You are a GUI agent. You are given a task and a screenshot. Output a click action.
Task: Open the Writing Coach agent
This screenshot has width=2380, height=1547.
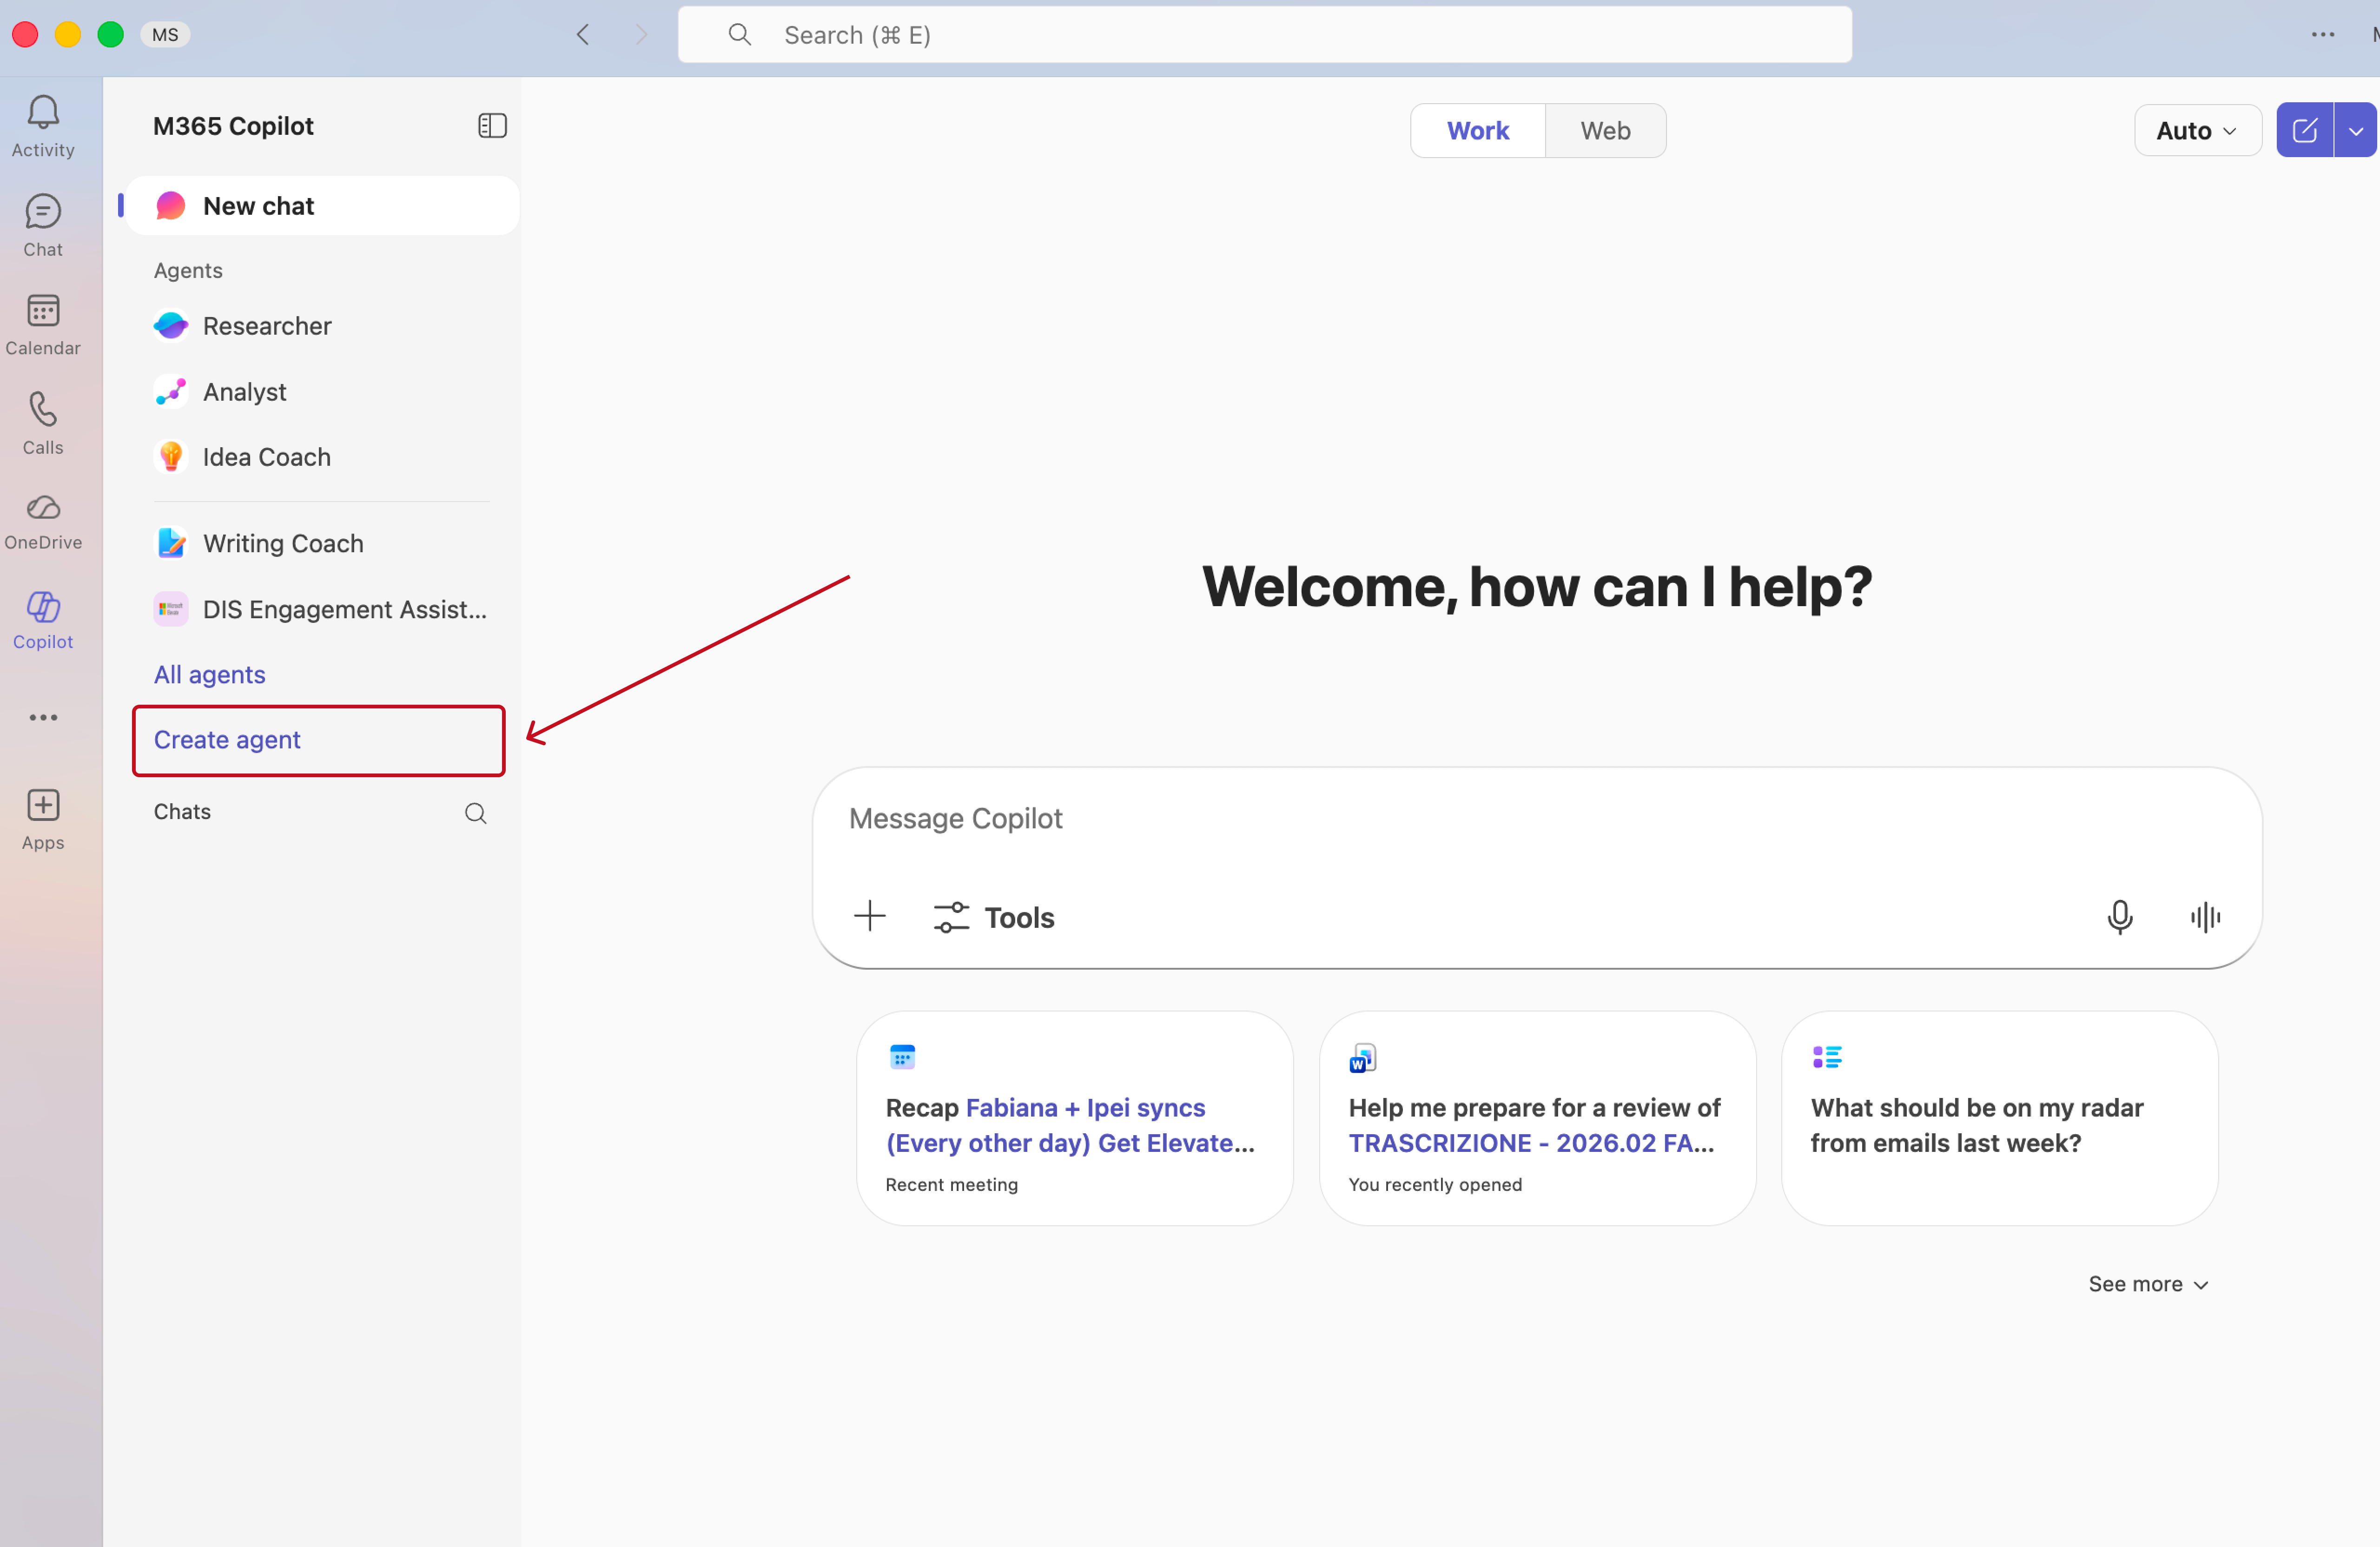click(284, 543)
